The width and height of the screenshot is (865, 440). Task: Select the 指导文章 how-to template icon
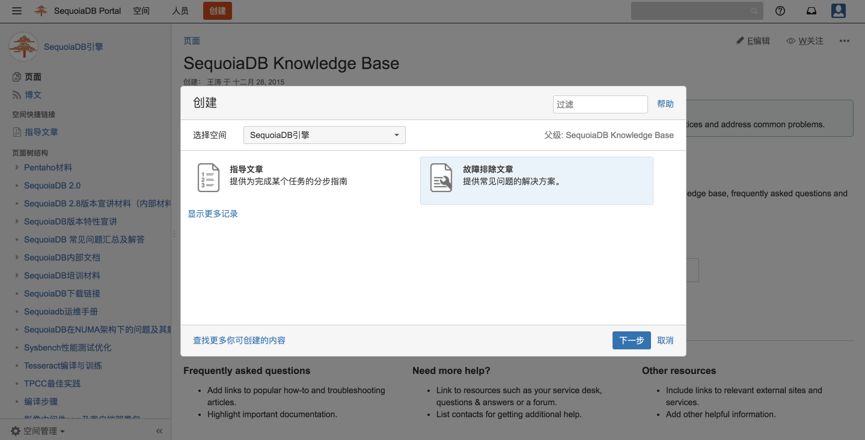209,178
